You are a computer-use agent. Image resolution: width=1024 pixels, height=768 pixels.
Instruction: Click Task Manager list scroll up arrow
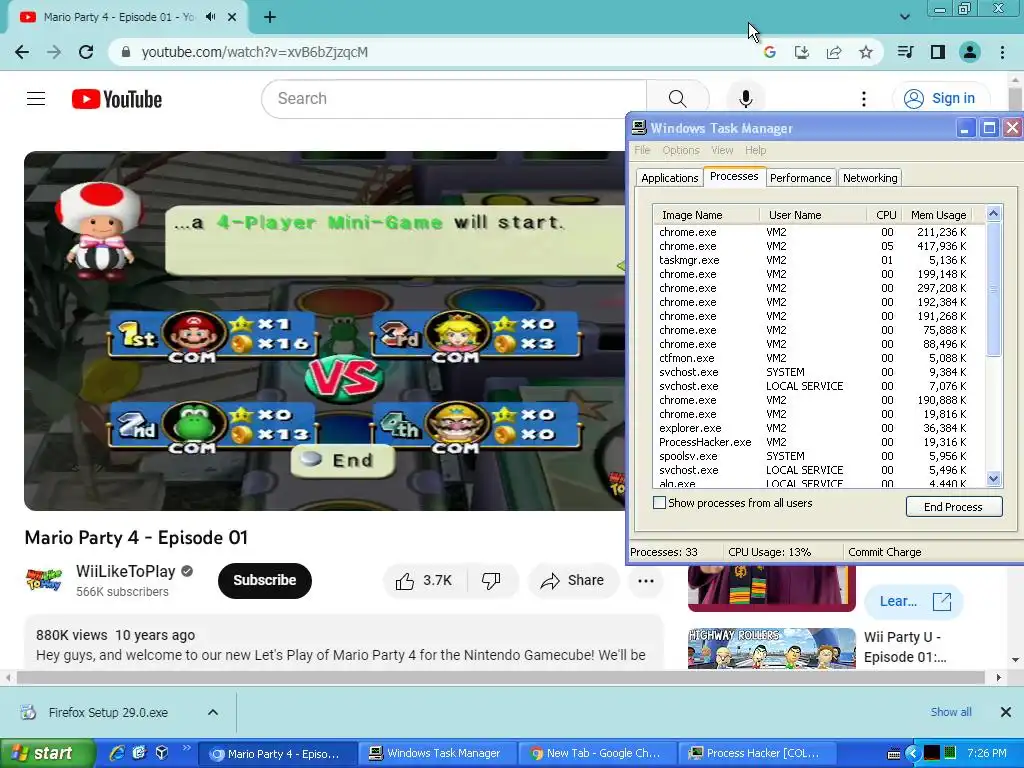pyautogui.click(x=994, y=213)
